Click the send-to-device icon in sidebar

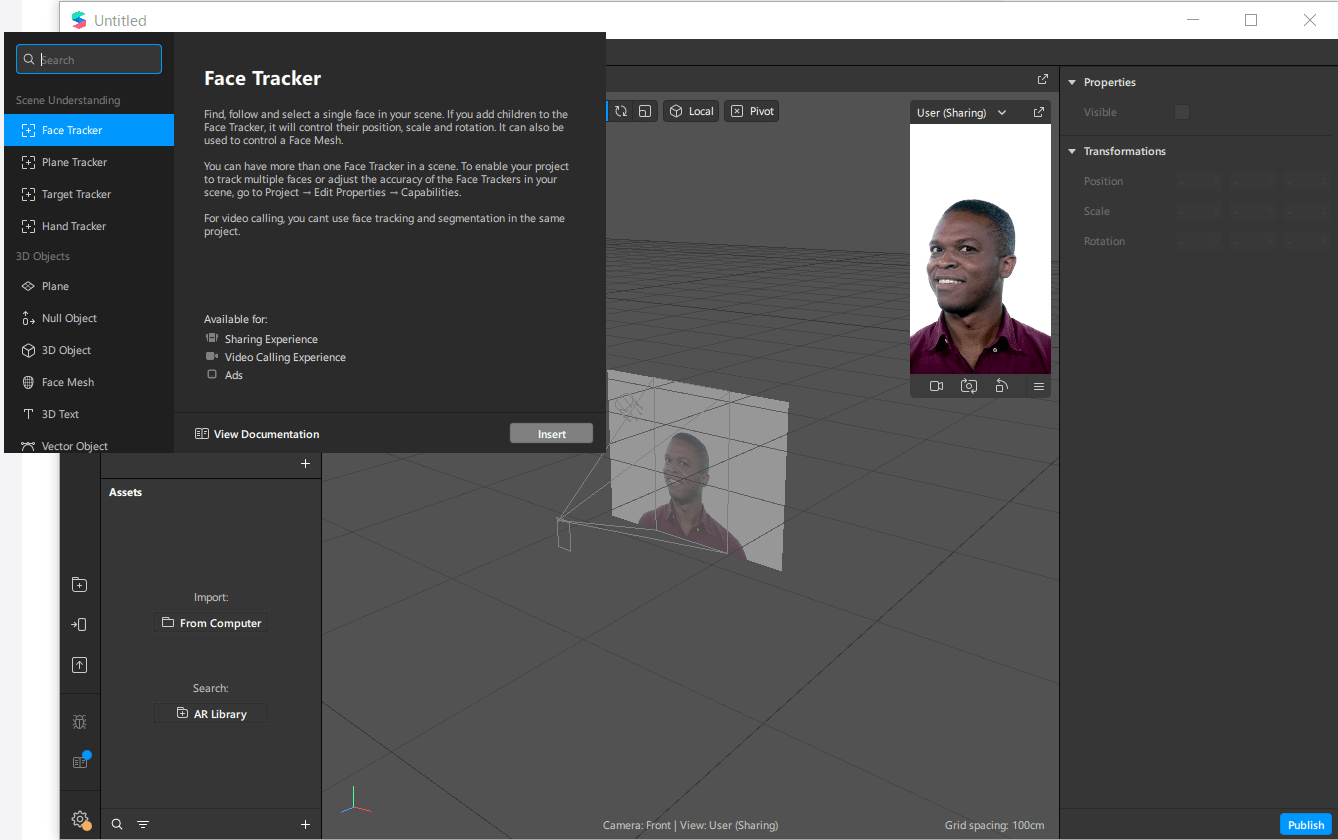[x=80, y=624]
